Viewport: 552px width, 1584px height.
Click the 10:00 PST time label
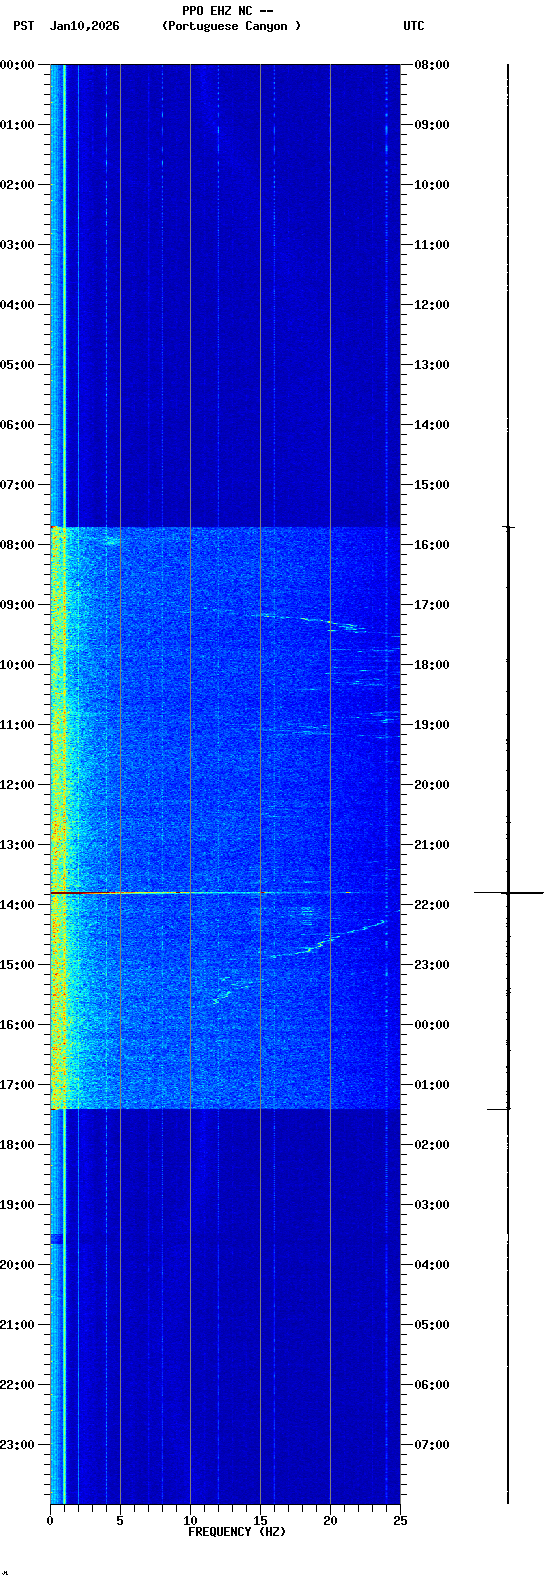(x=18, y=665)
